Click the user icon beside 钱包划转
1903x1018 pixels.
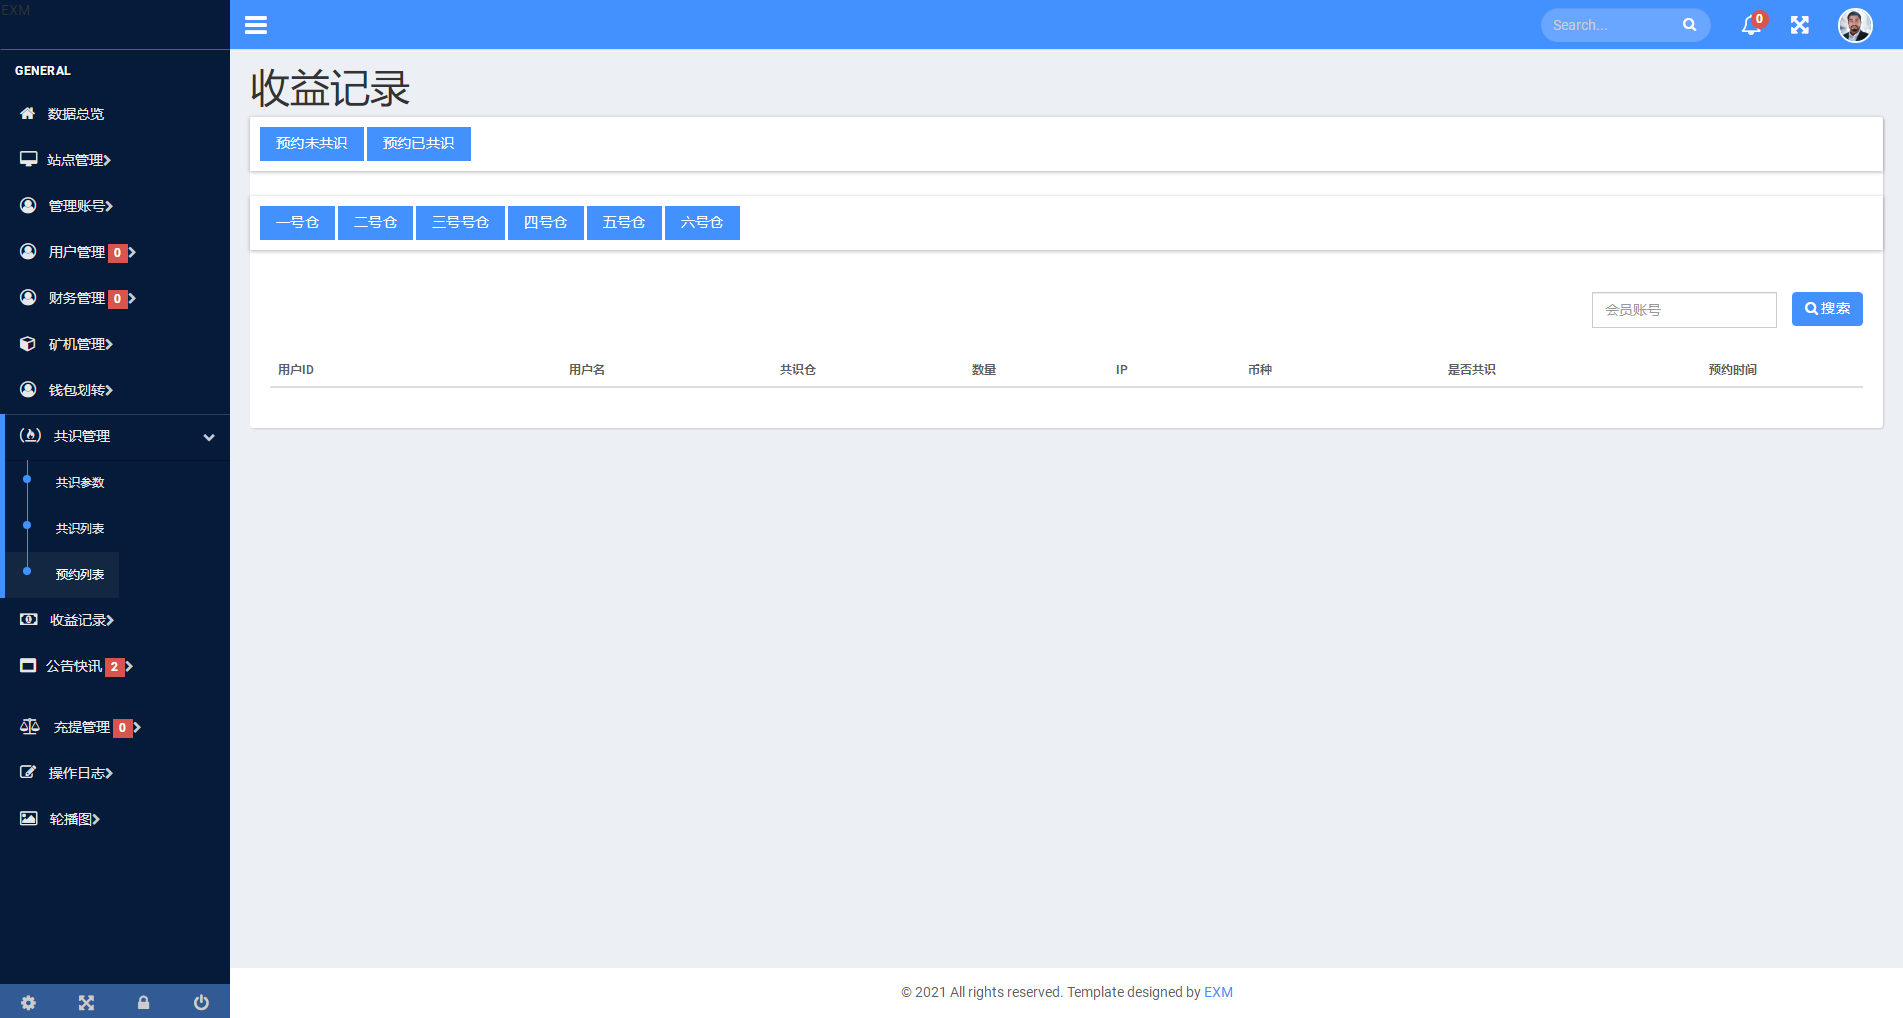click(28, 389)
